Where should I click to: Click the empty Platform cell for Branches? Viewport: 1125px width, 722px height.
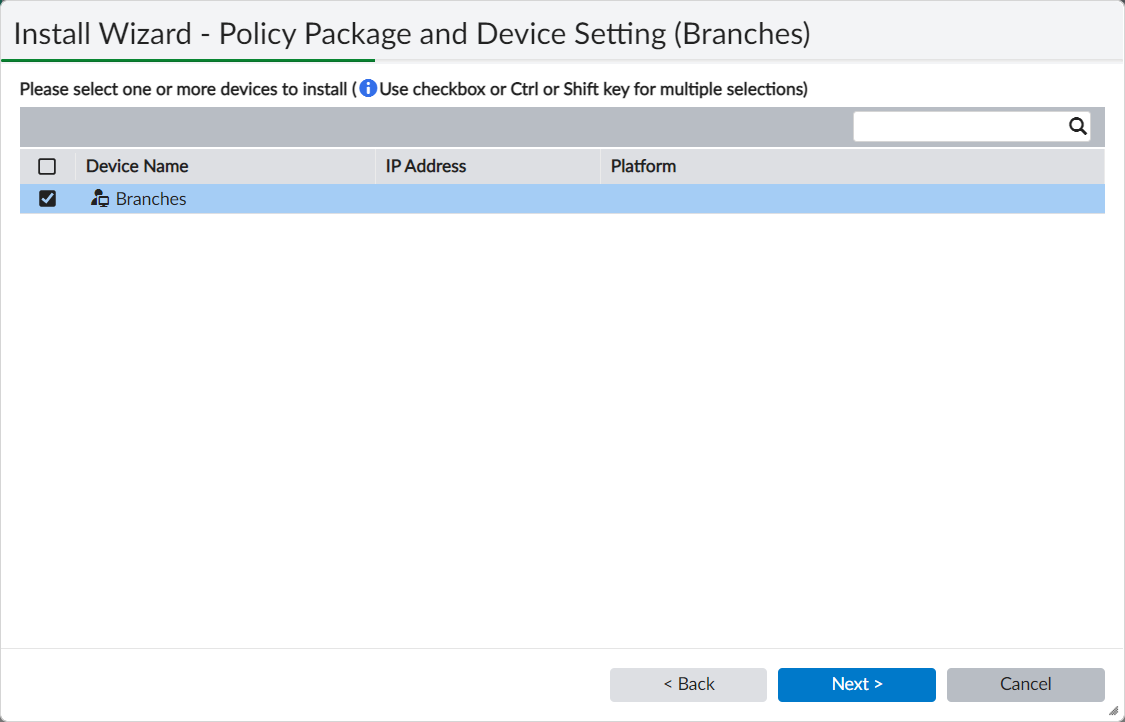pyautogui.click(x=850, y=199)
